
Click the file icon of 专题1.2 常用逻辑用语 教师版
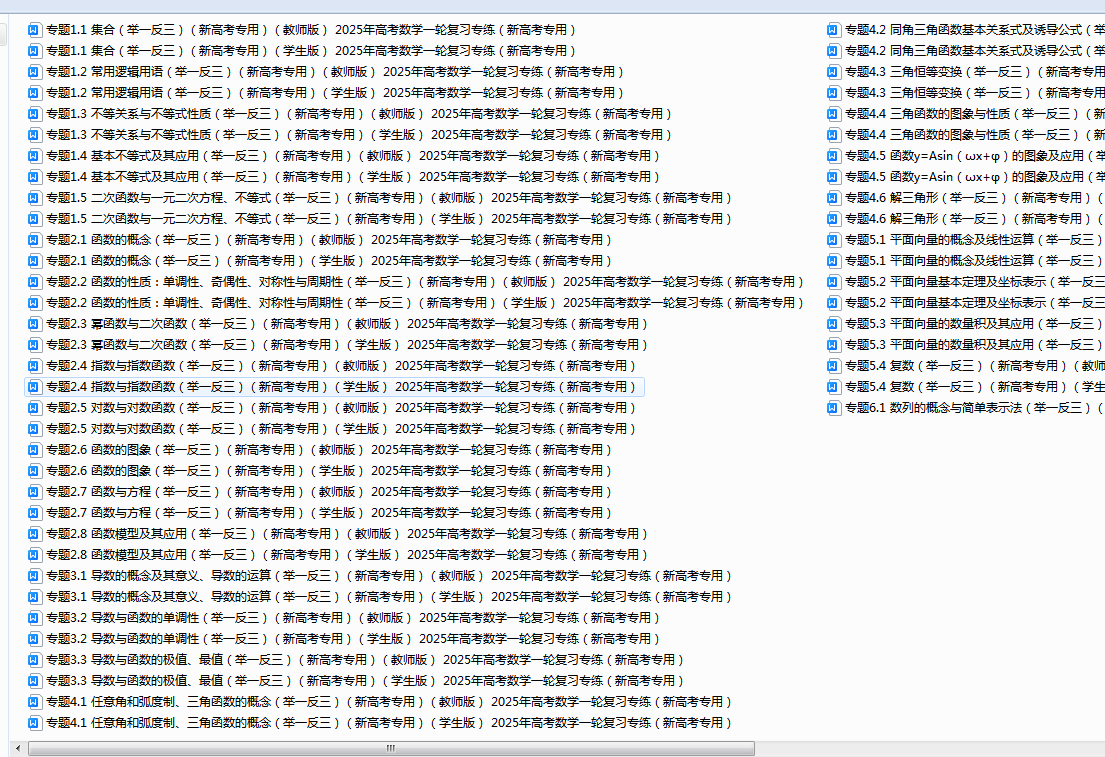click(34, 72)
